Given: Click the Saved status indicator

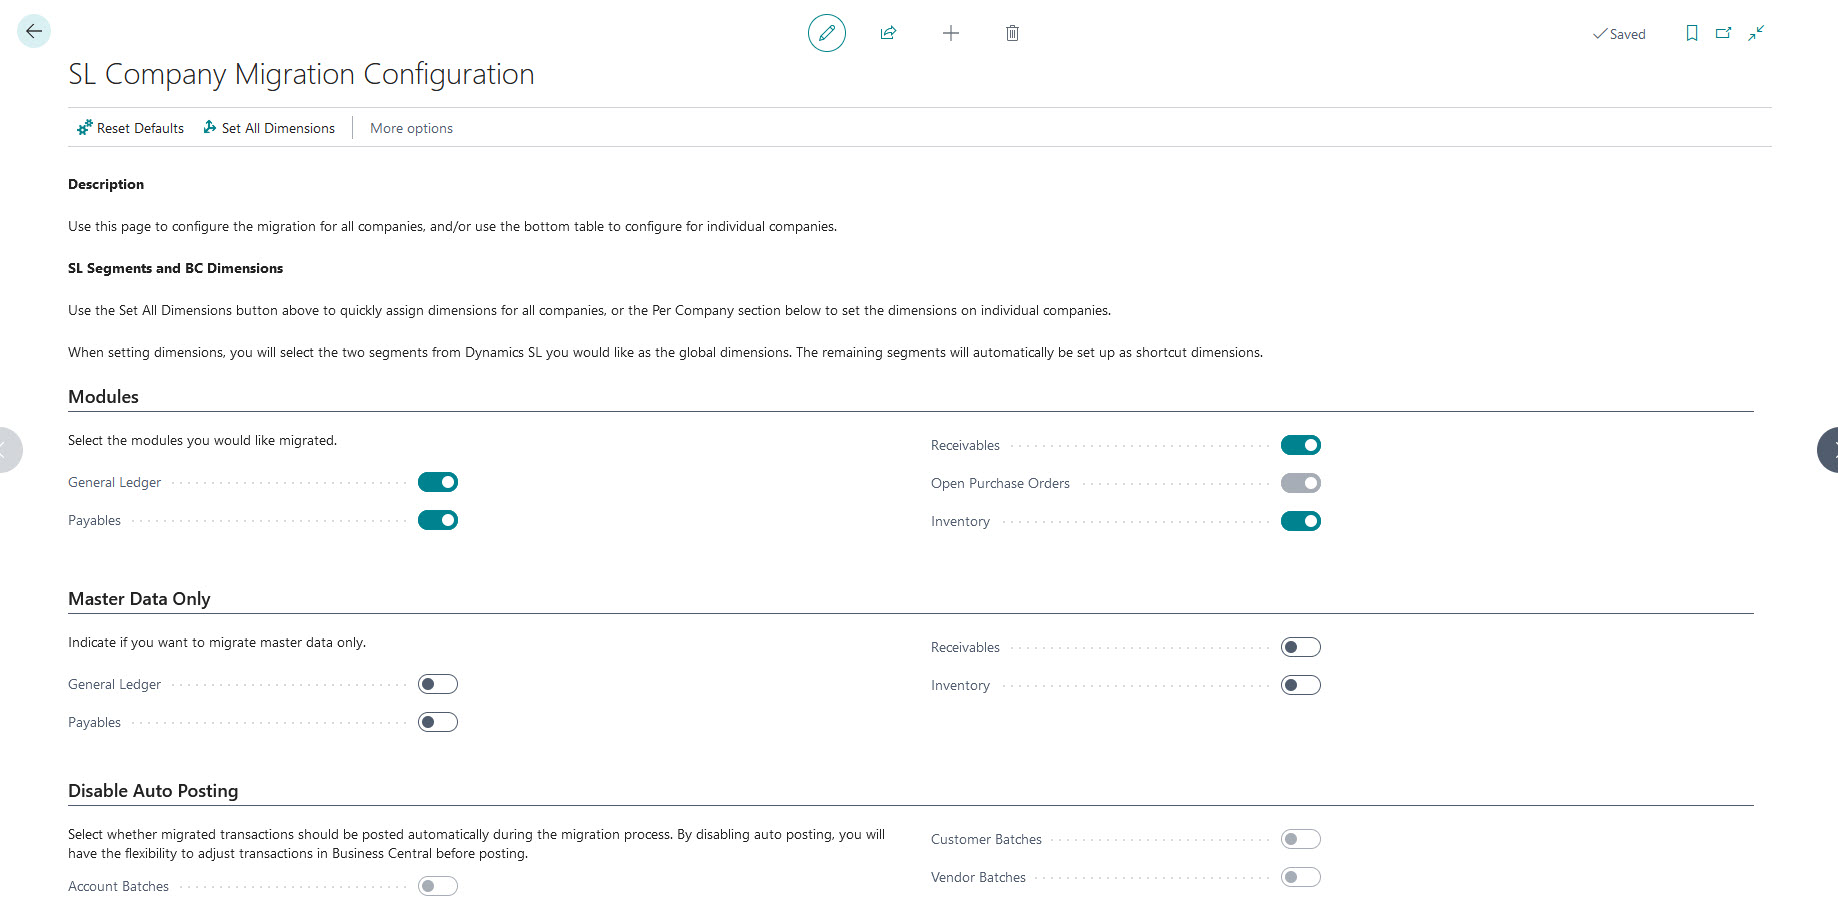Looking at the screenshot, I should tap(1619, 34).
